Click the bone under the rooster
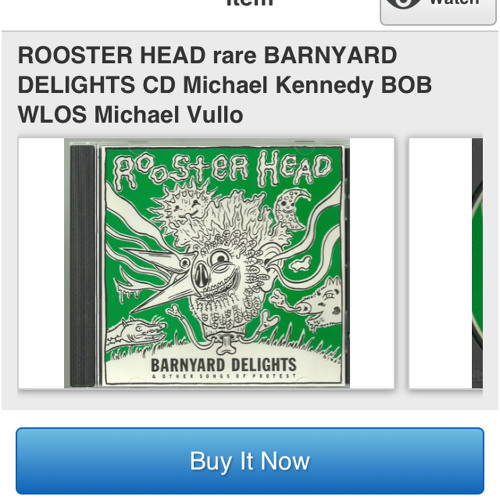 point(227,345)
